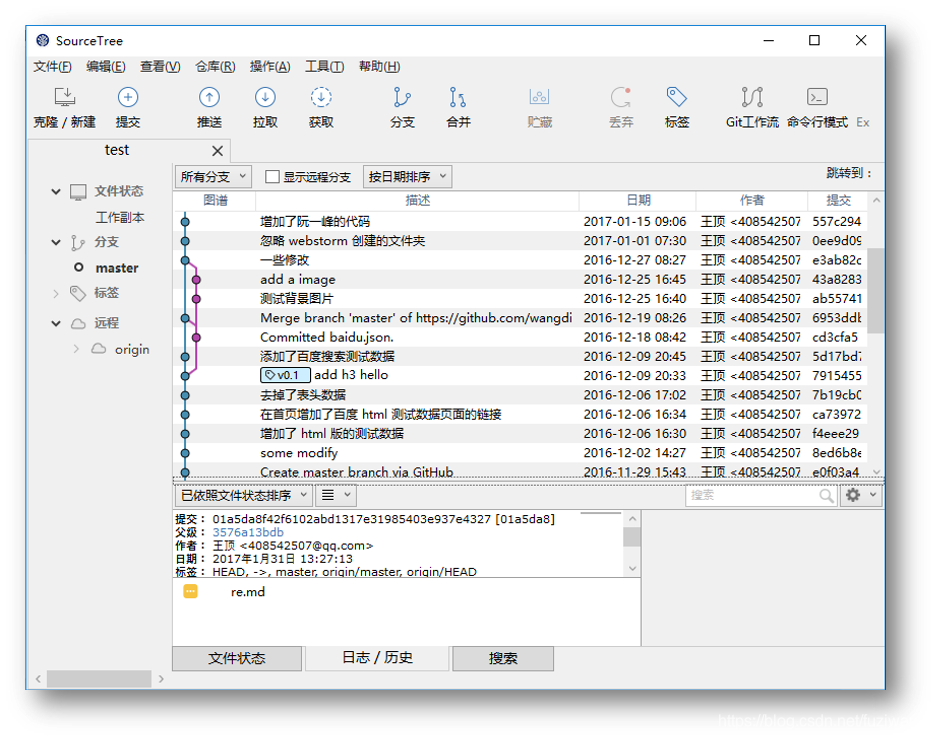Viewport: 936px width, 740px height.
Task: Collapse the 远程 sidebar section
Action: (x=56, y=323)
